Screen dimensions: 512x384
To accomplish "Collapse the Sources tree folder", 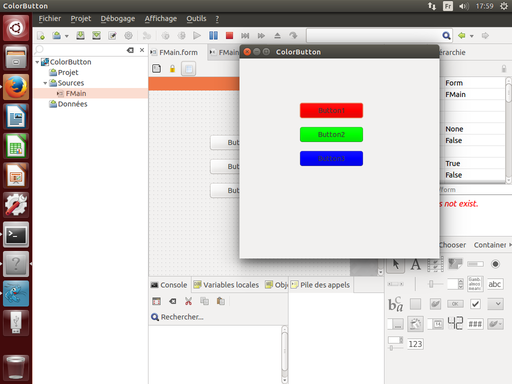I will 45,83.
